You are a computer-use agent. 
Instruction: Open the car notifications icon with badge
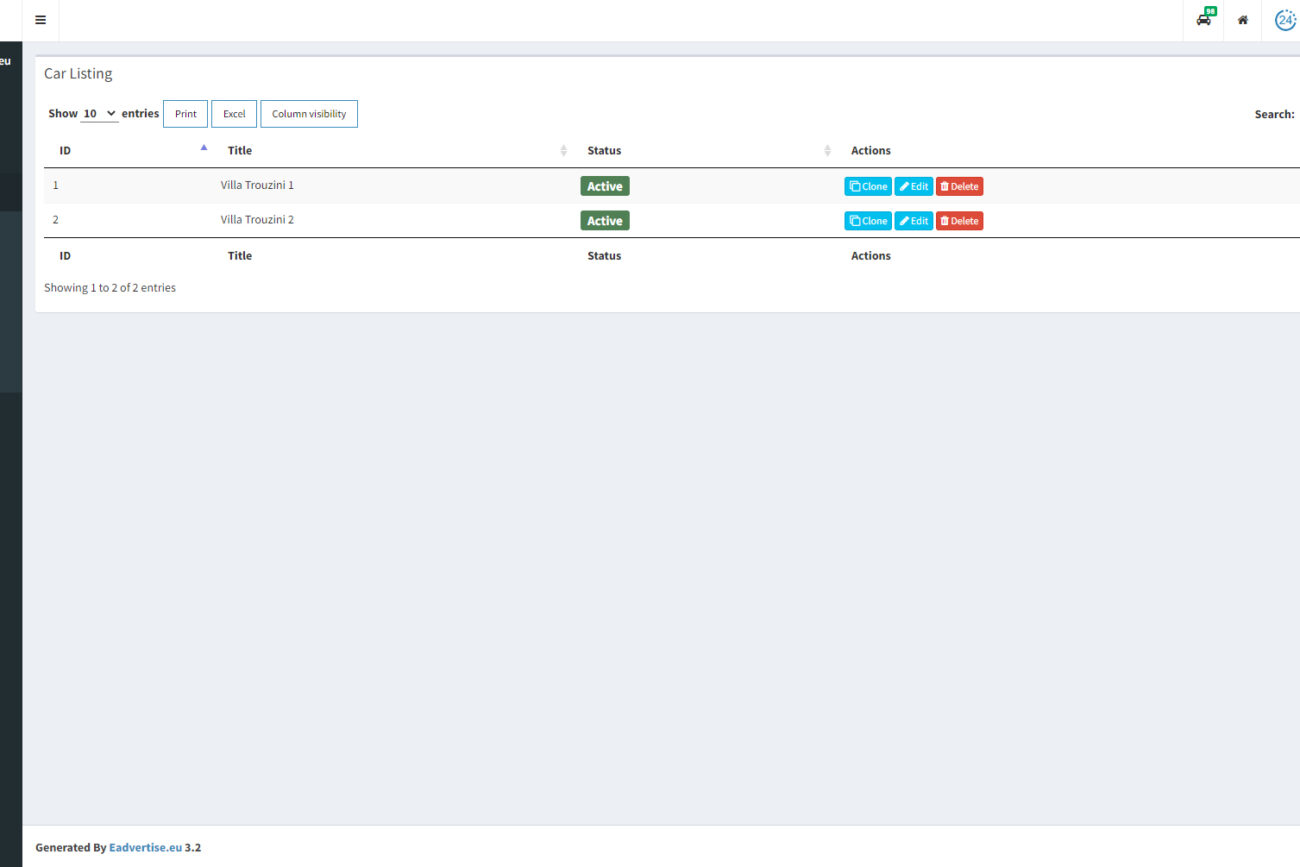click(1204, 20)
